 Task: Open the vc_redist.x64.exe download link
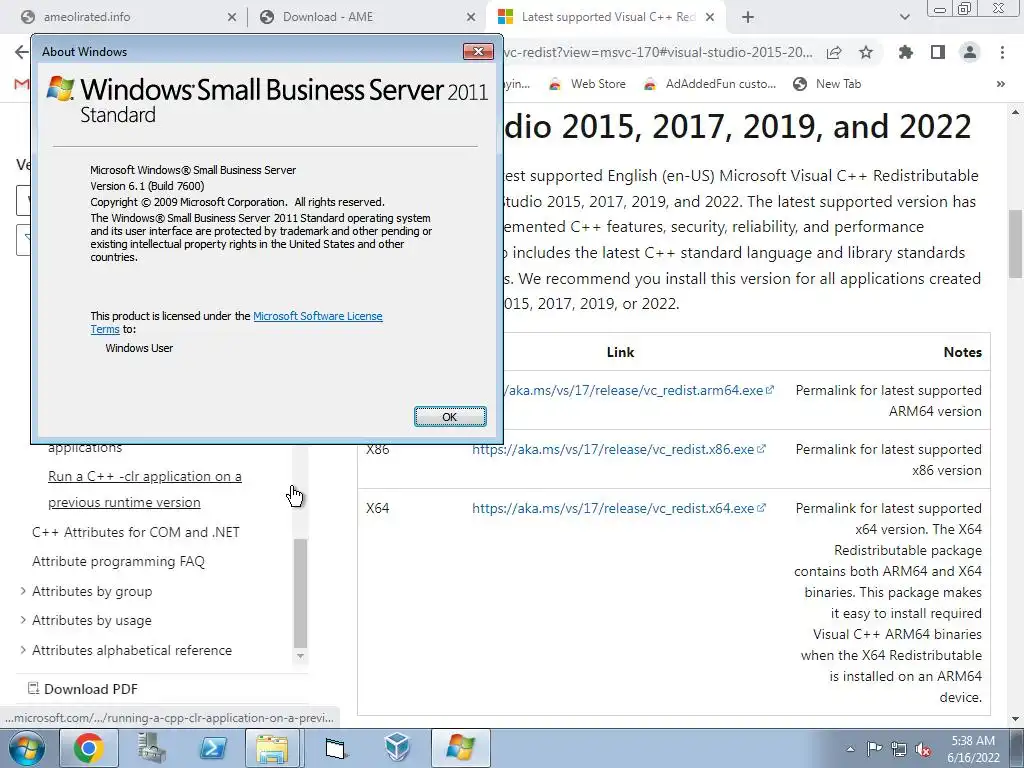tap(619, 508)
